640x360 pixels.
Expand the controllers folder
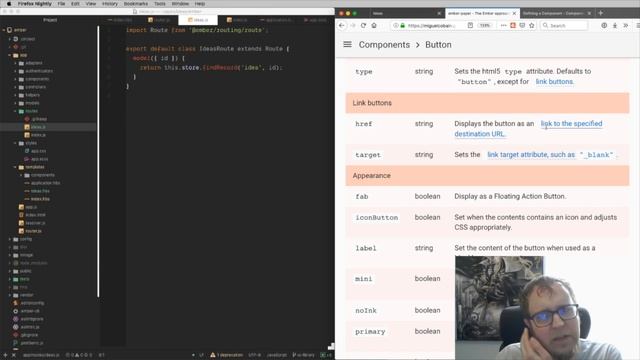coord(16,87)
